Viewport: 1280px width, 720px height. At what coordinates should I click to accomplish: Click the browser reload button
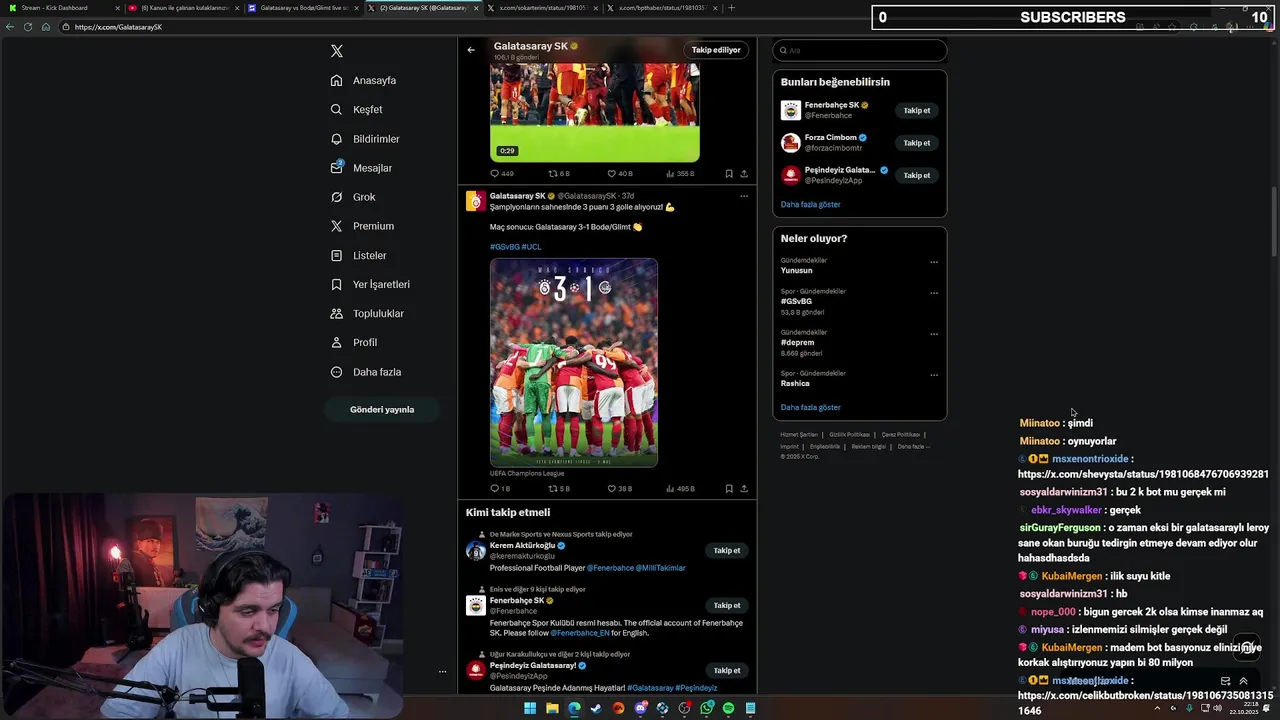[x=28, y=27]
